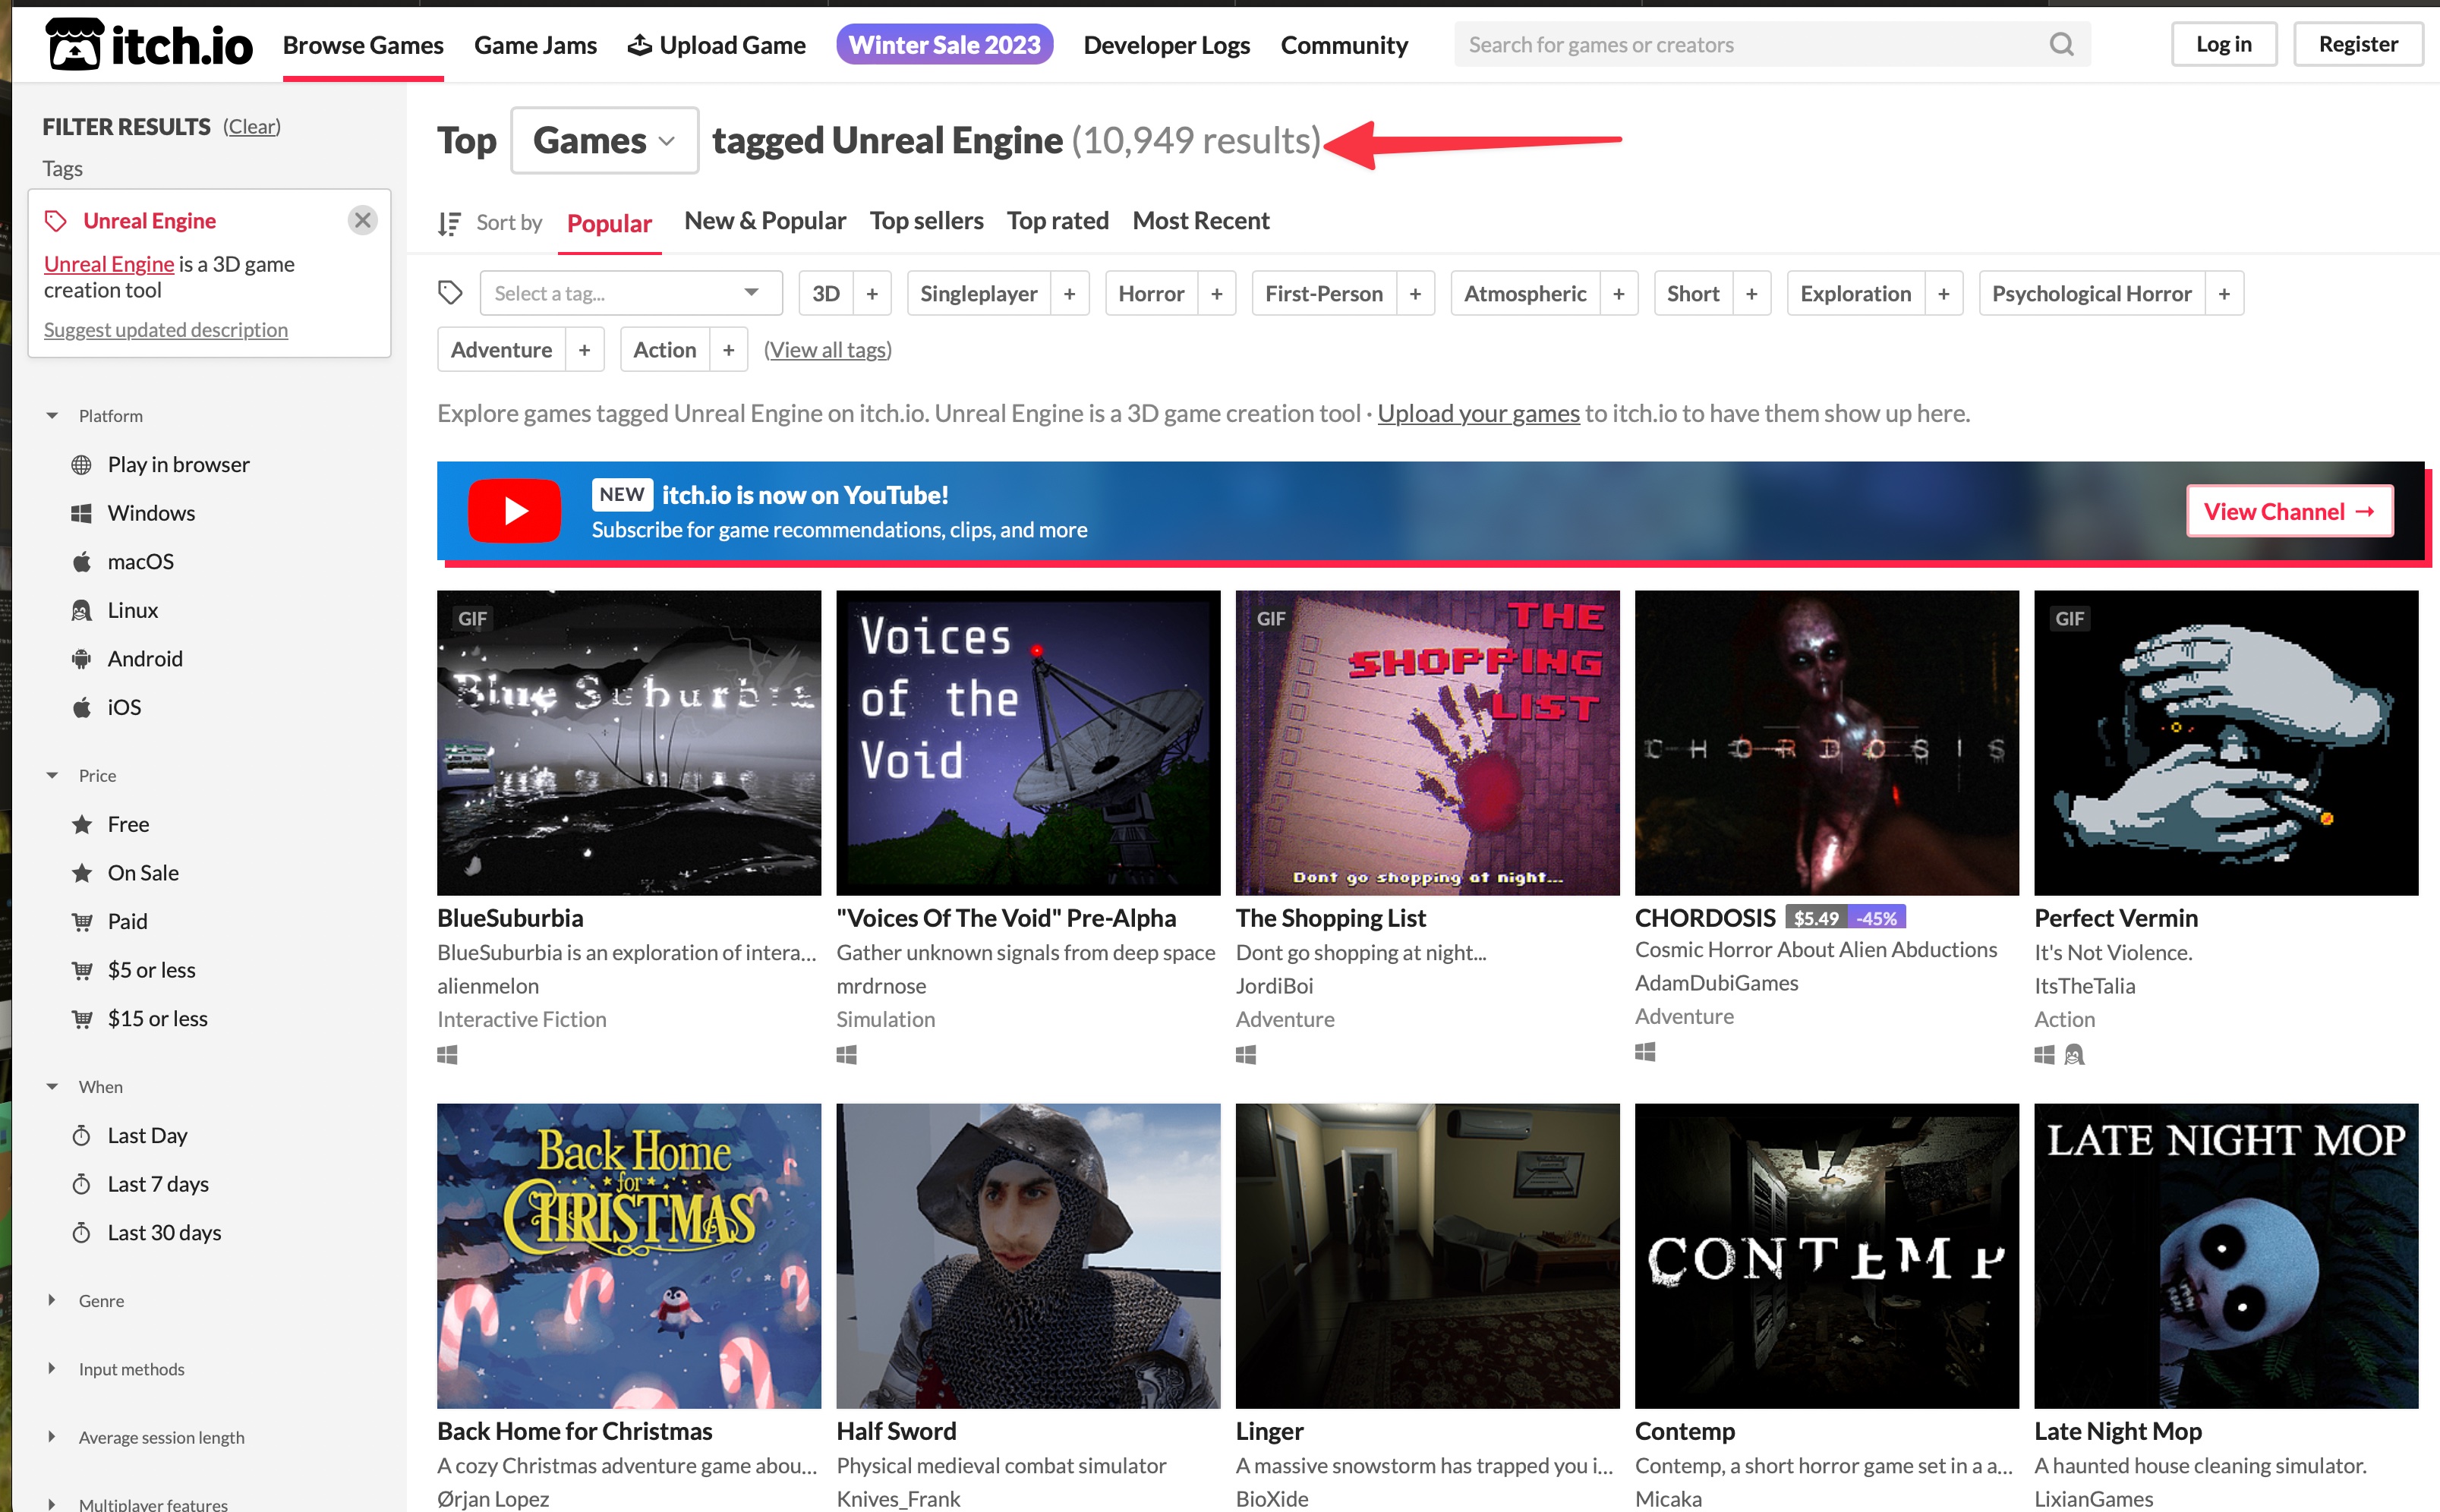This screenshot has height=1512, width=2440.
Task: Click the plus next to Psychological Horror
Action: point(2223,293)
